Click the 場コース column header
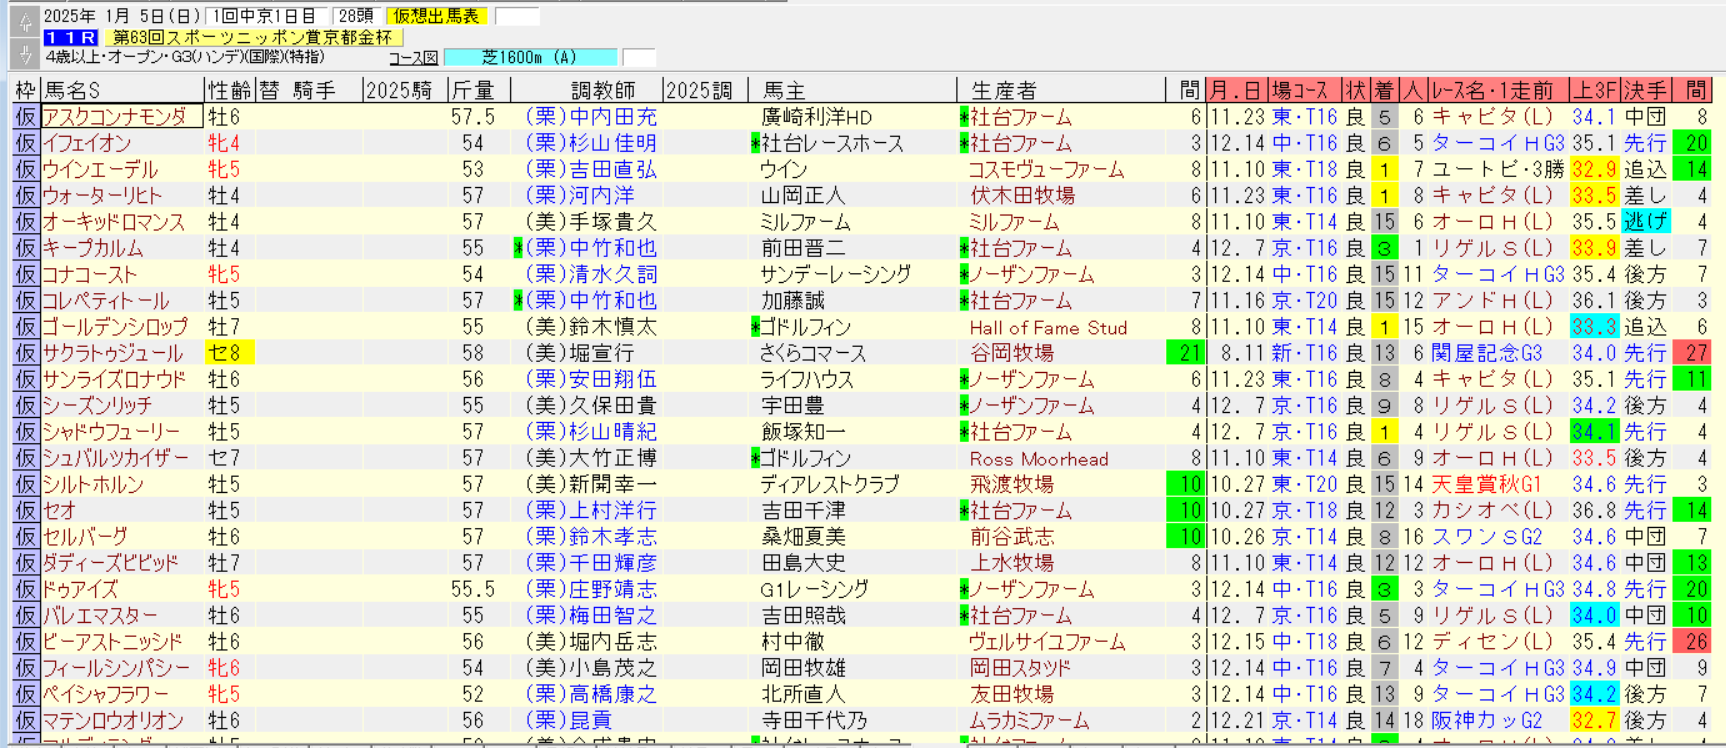Screen dimensions: 1726x748 coord(1305,90)
